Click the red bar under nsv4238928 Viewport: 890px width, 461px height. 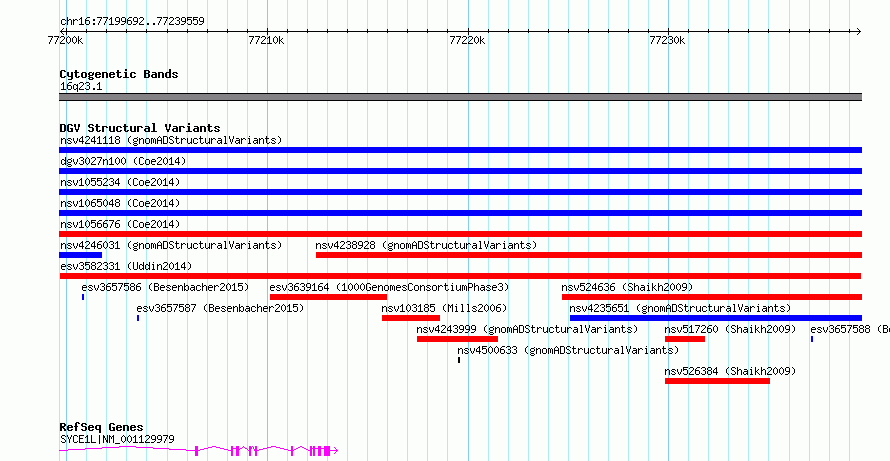click(x=589, y=255)
